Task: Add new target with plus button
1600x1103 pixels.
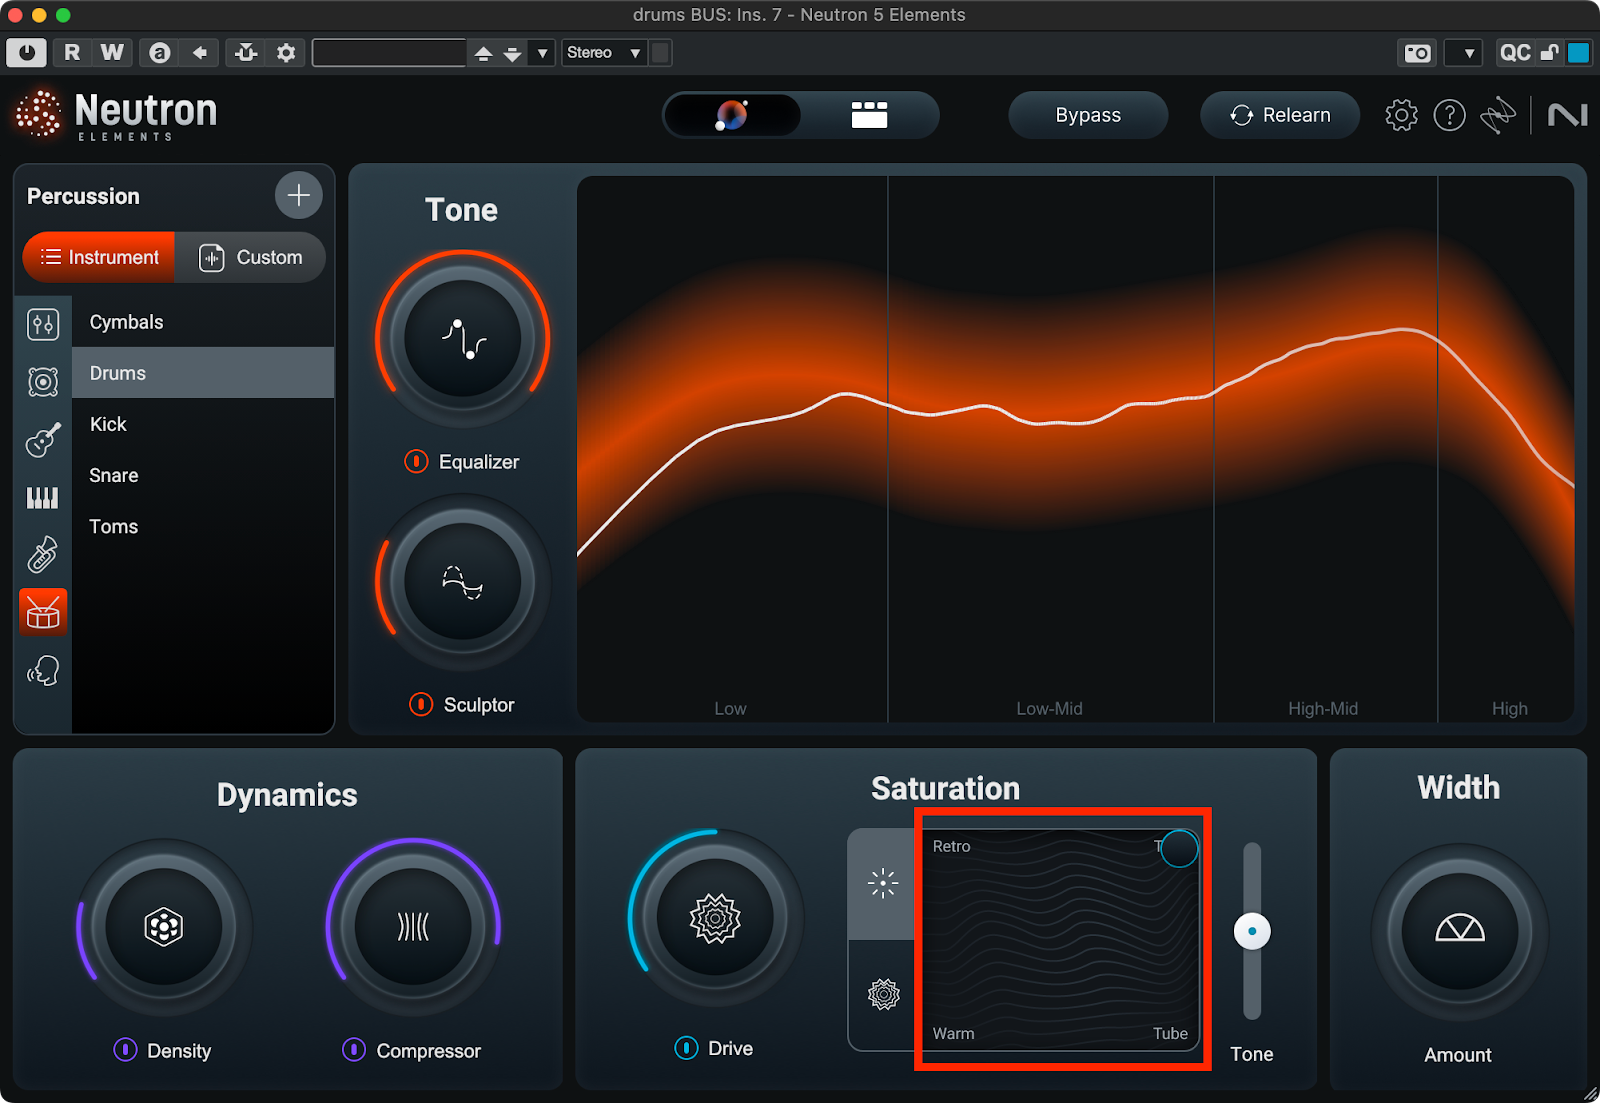Action: click(x=298, y=195)
